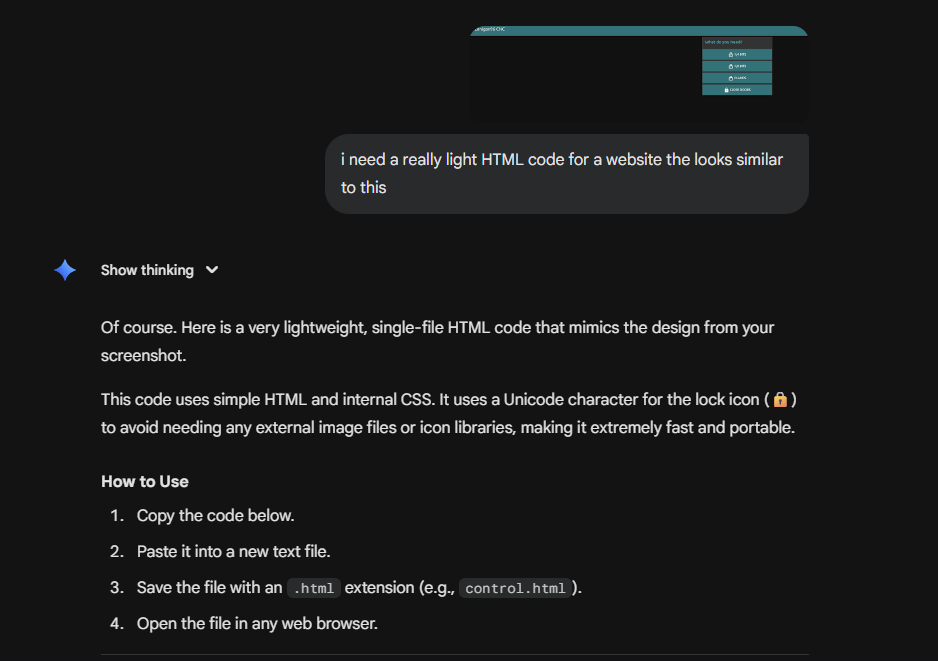Viewport: 938px width, 661px height.
Task: Click "what do you need?" panel header in image
Action: point(737,42)
